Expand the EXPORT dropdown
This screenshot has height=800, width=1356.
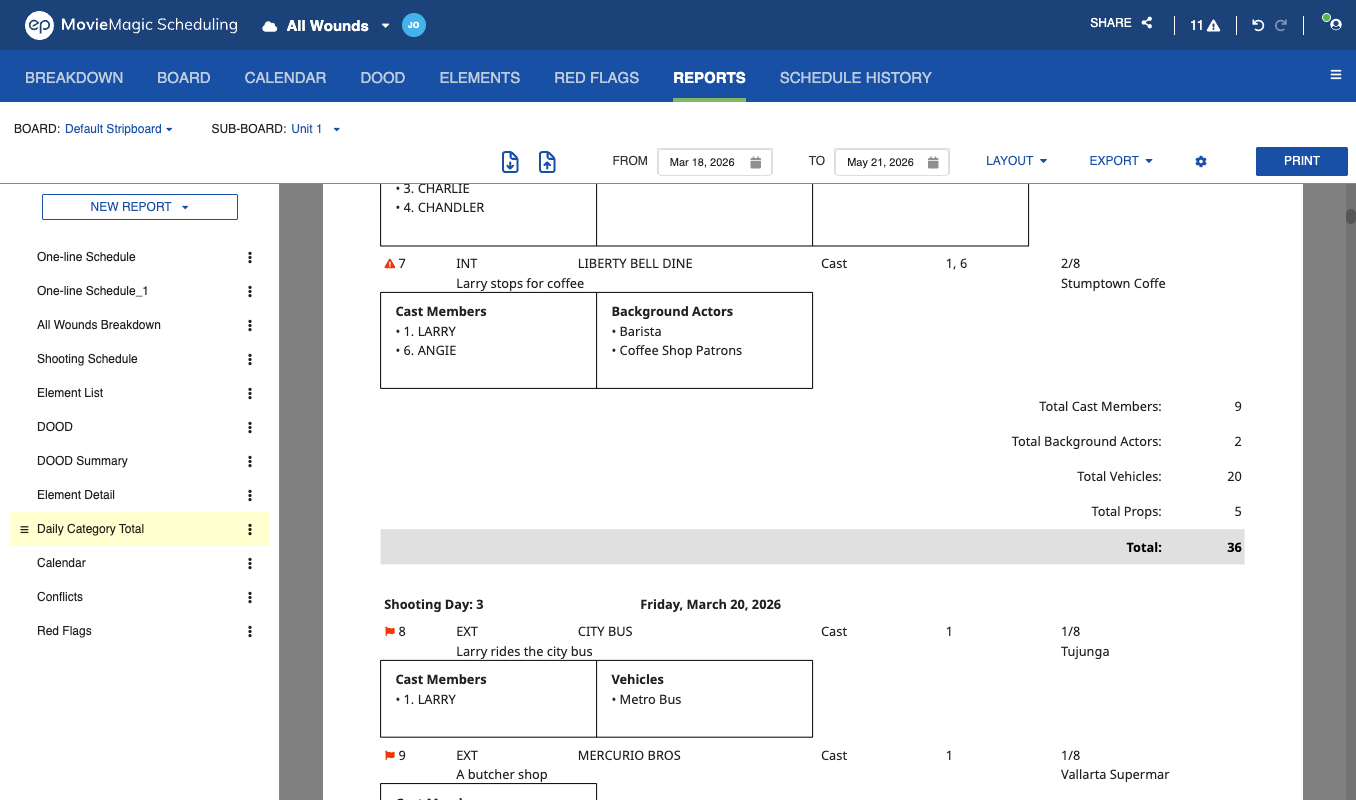point(1121,161)
